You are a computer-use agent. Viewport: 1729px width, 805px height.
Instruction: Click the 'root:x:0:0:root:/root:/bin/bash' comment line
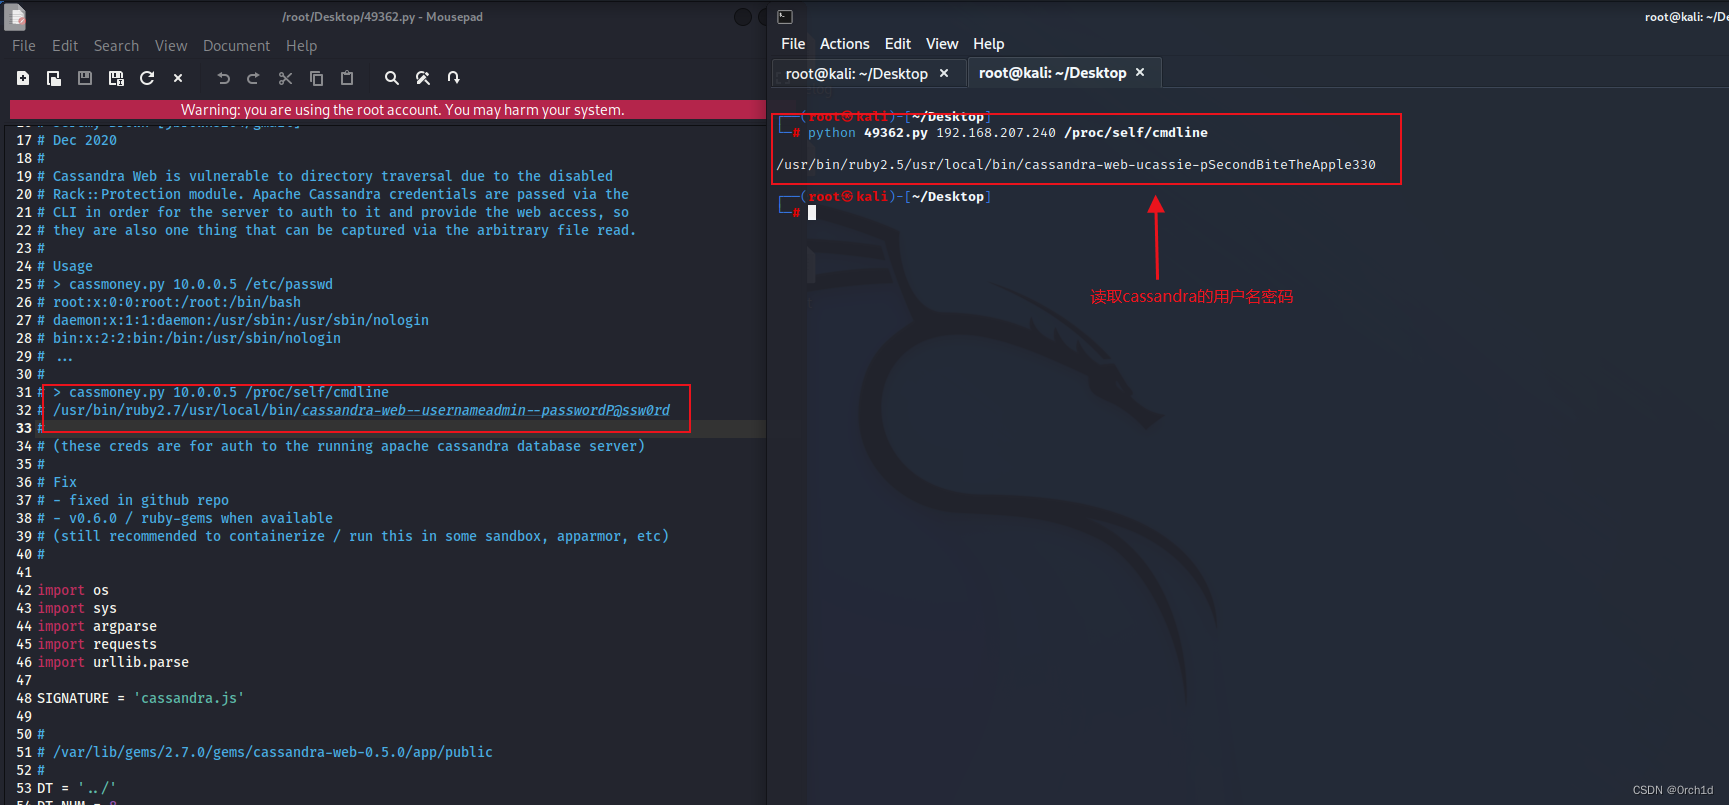169,302
